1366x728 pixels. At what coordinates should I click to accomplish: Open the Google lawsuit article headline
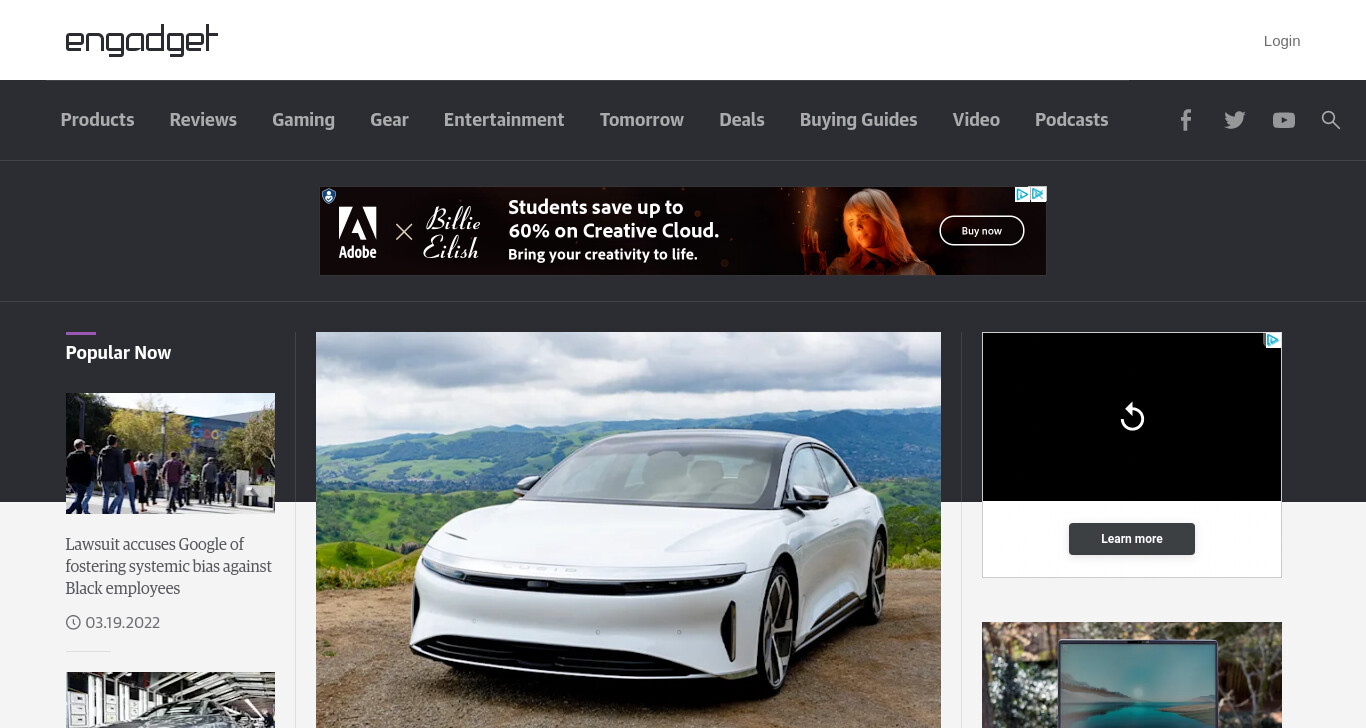[168, 566]
